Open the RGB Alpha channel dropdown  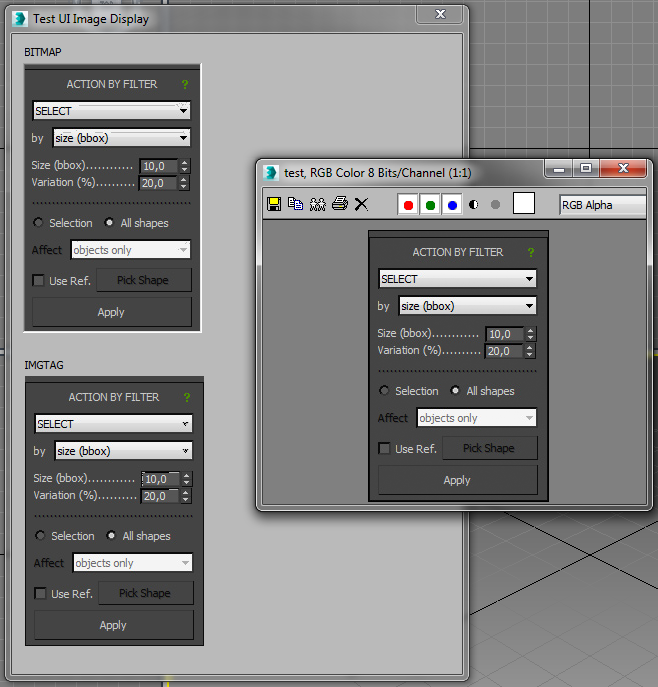click(x=603, y=205)
